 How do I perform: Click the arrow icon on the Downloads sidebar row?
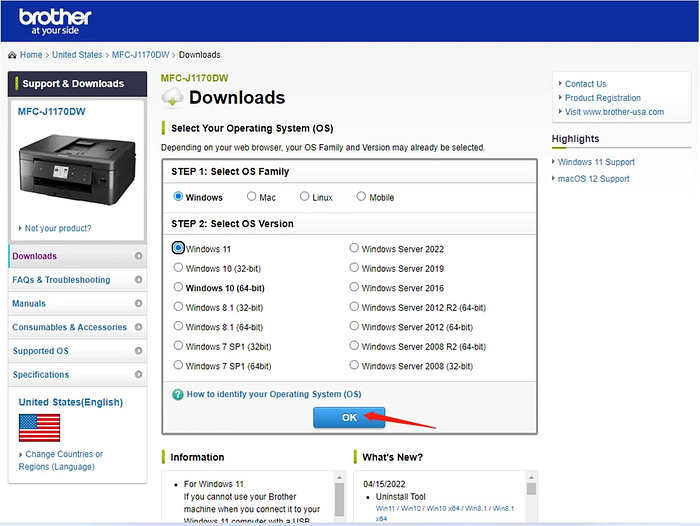[138, 256]
